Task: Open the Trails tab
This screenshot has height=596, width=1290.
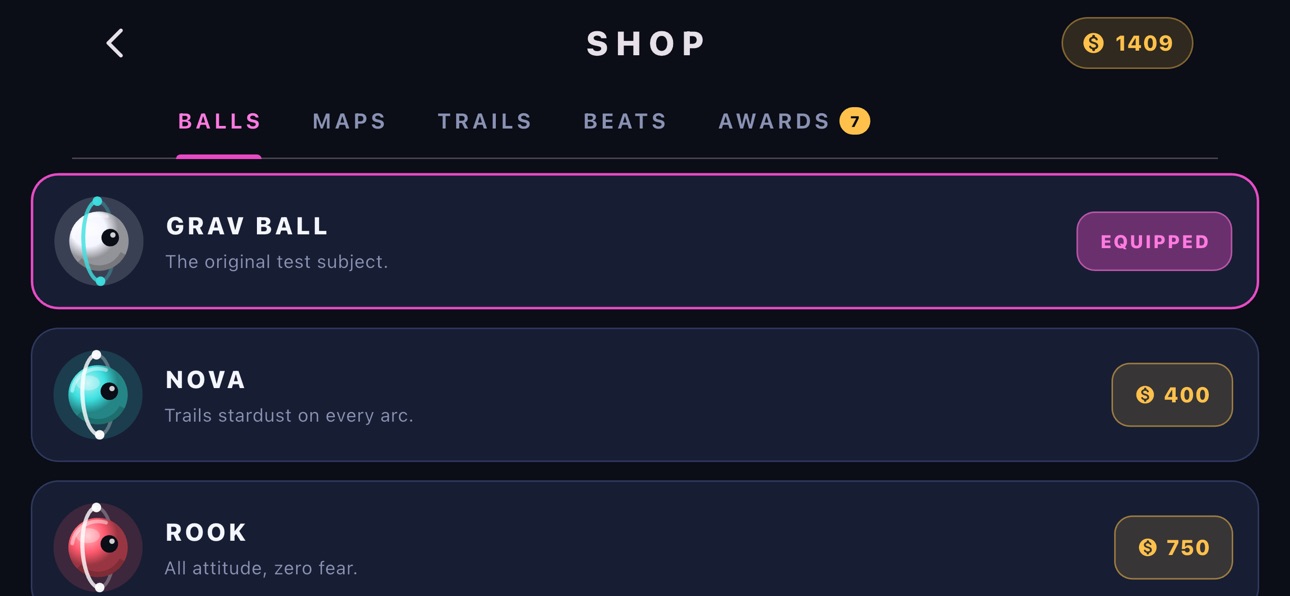Action: pos(485,121)
